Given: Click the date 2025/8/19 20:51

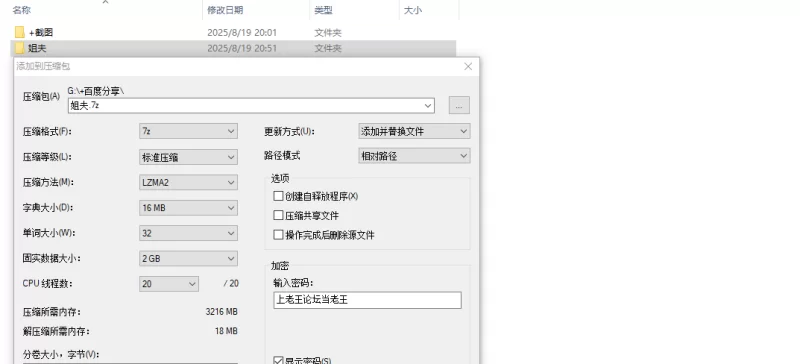Looking at the screenshot, I should (x=242, y=48).
